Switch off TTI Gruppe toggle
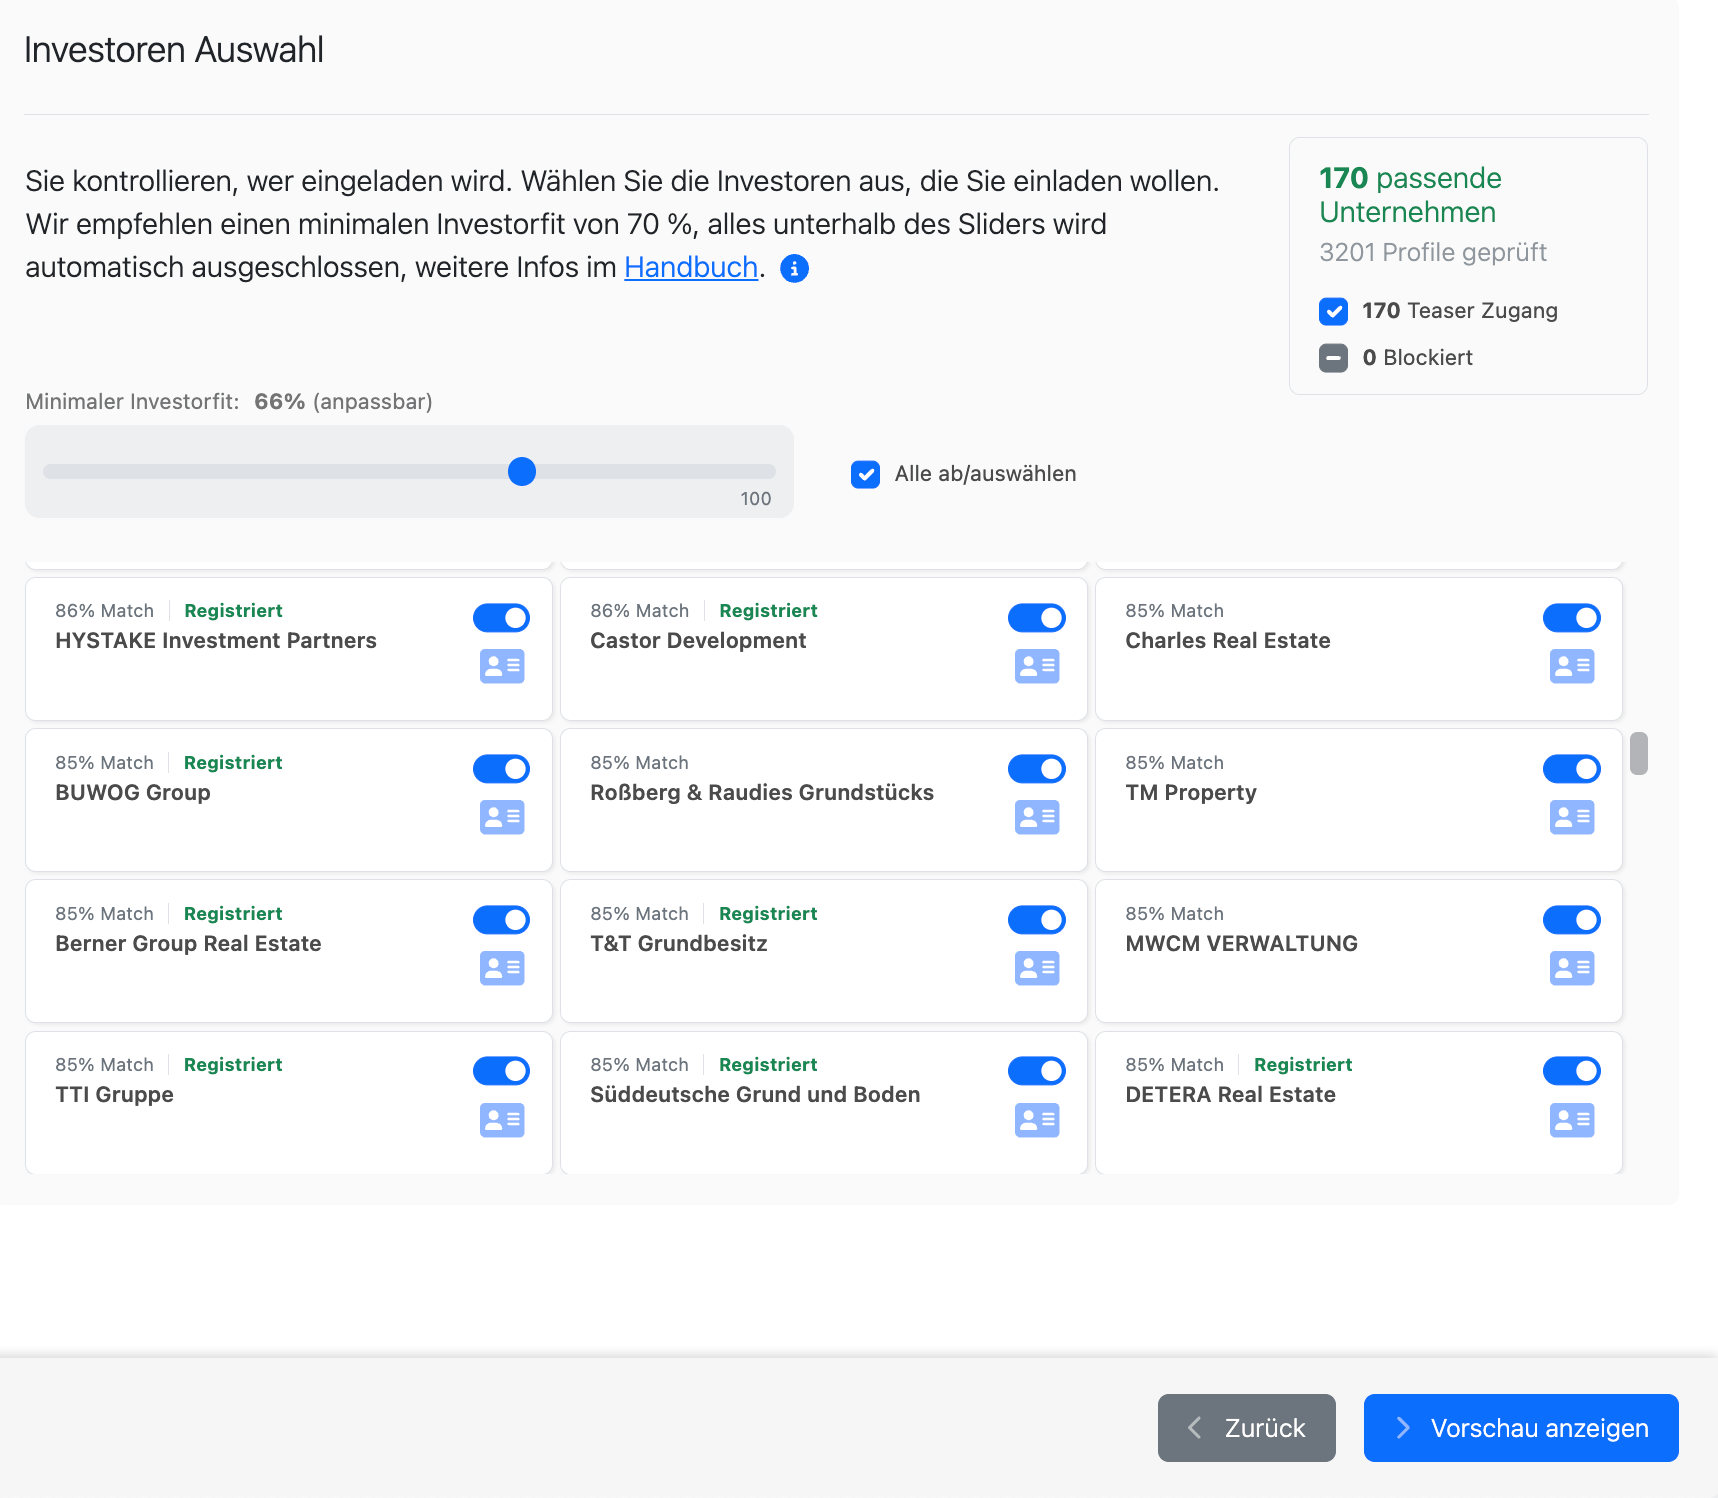The image size is (1718, 1498). coord(501,1071)
